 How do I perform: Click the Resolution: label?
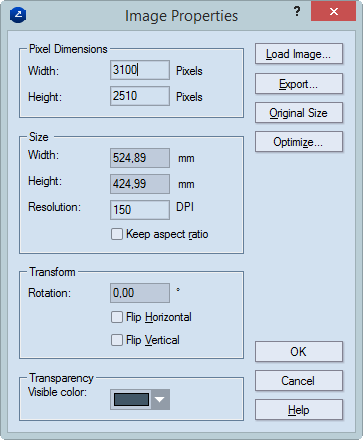[54, 207]
